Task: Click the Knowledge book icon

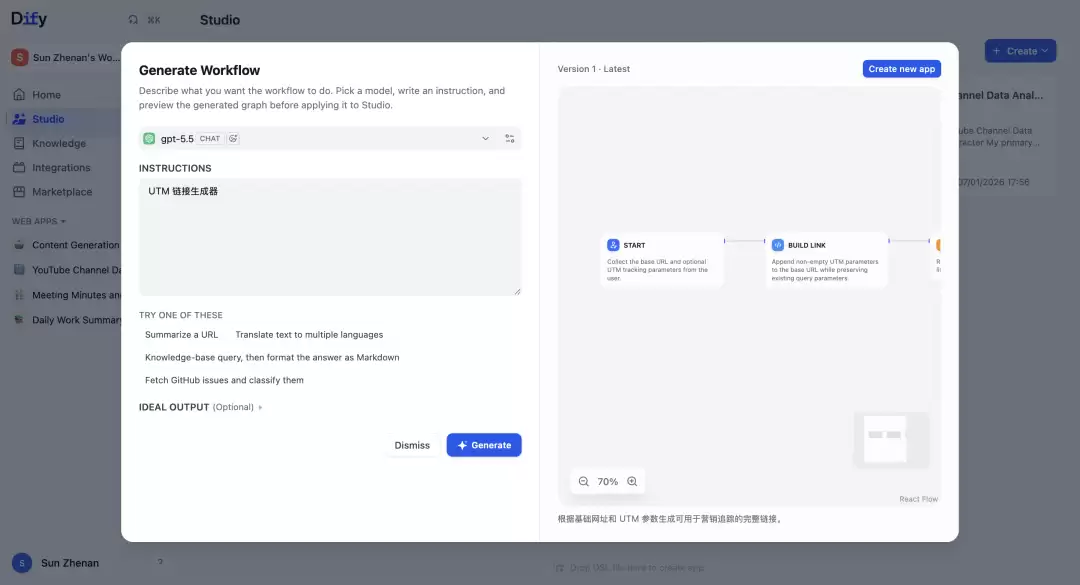Action: [x=19, y=143]
